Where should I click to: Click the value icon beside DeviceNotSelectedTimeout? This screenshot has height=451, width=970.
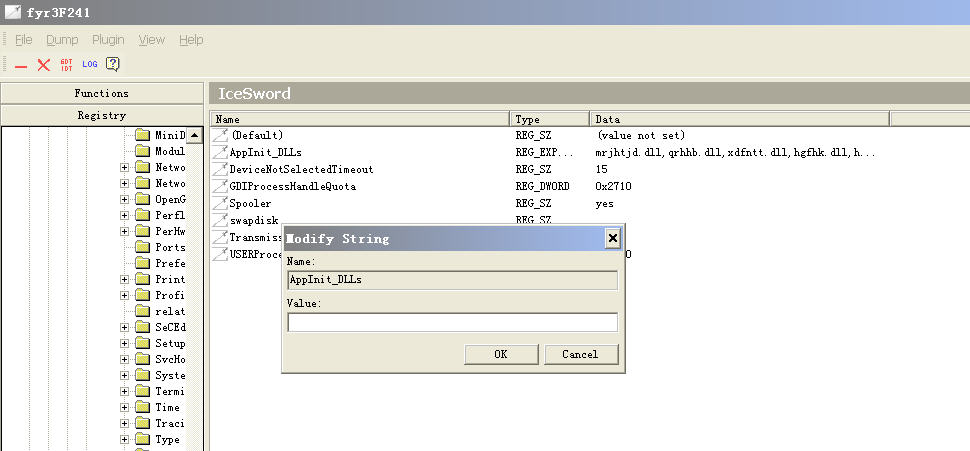pos(220,170)
